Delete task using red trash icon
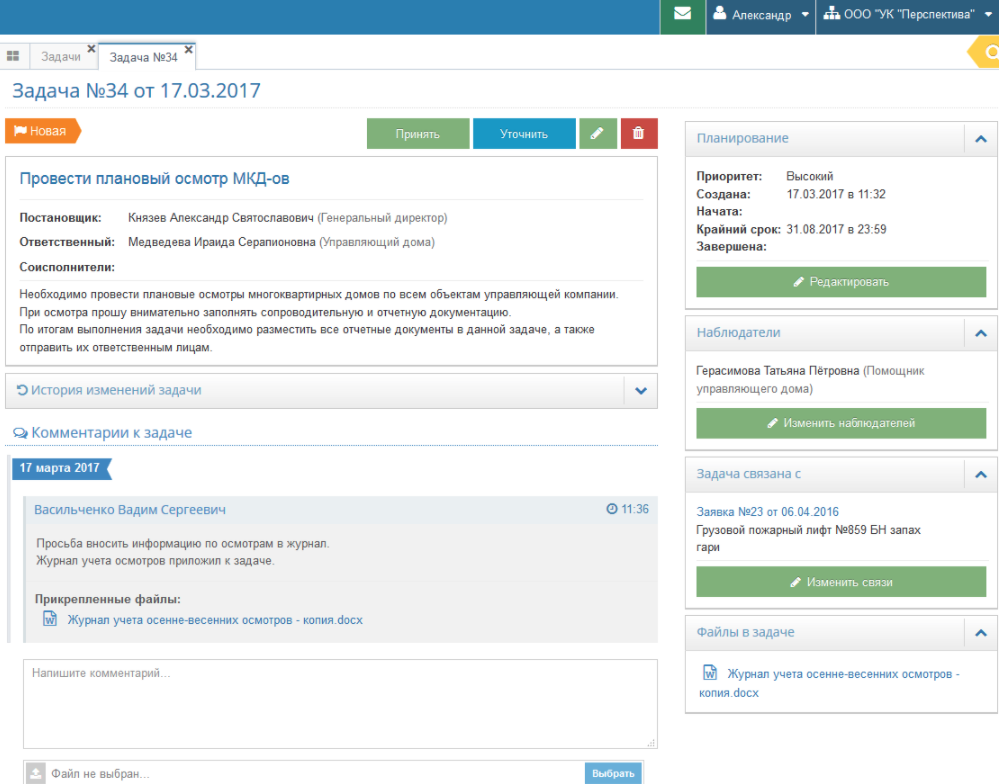The image size is (999, 784). pos(639,134)
